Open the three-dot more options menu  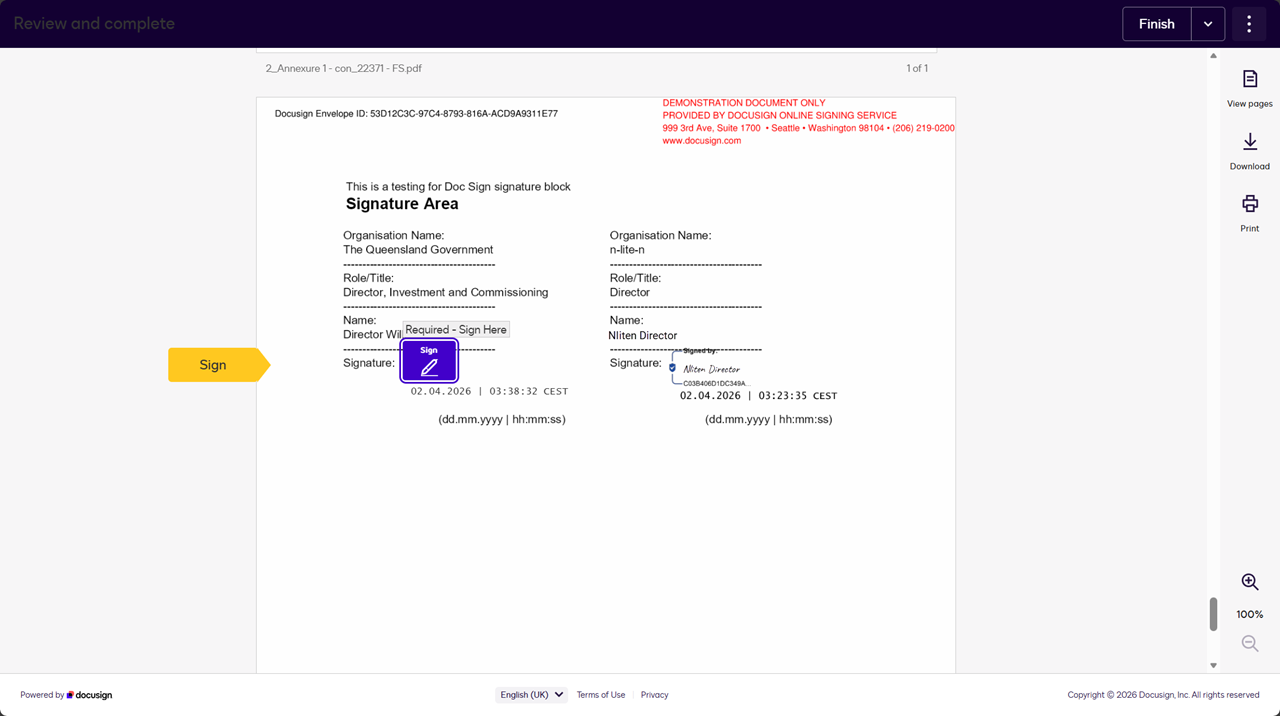(1249, 24)
